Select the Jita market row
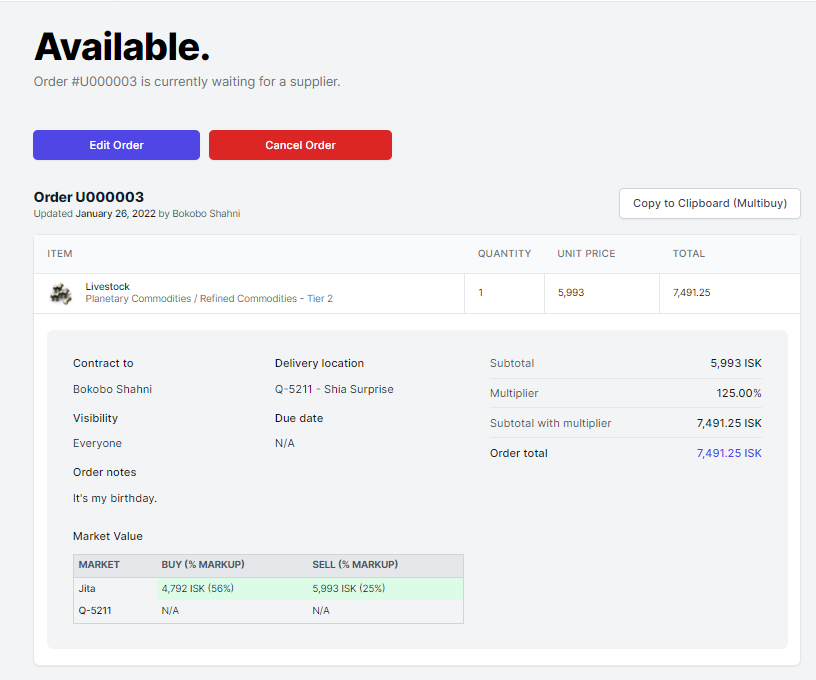Image resolution: width=816 pixels, height=680 pixels. click(268, 588)
